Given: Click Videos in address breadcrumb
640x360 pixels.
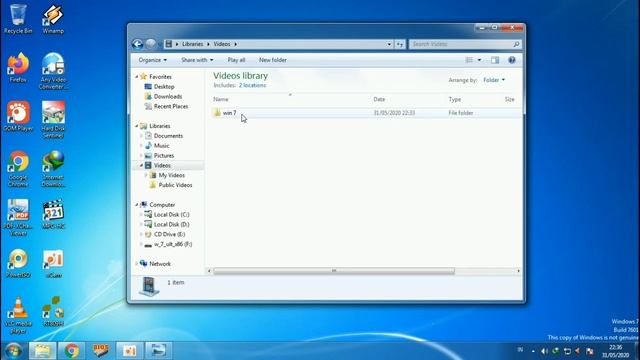Looking at the screenshot, I should (222, 44).
